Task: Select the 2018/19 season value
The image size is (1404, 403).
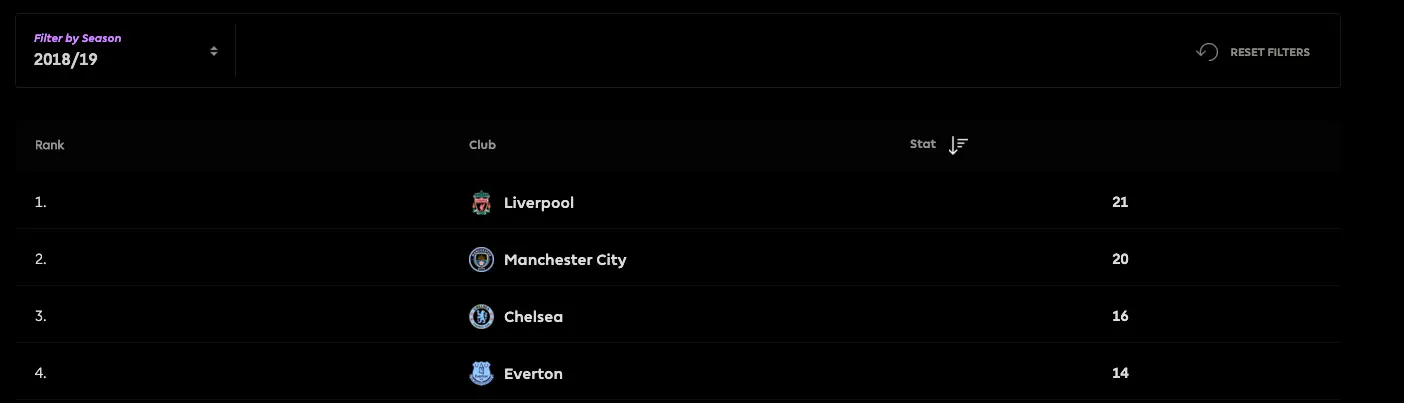Action: click(65, 60)
